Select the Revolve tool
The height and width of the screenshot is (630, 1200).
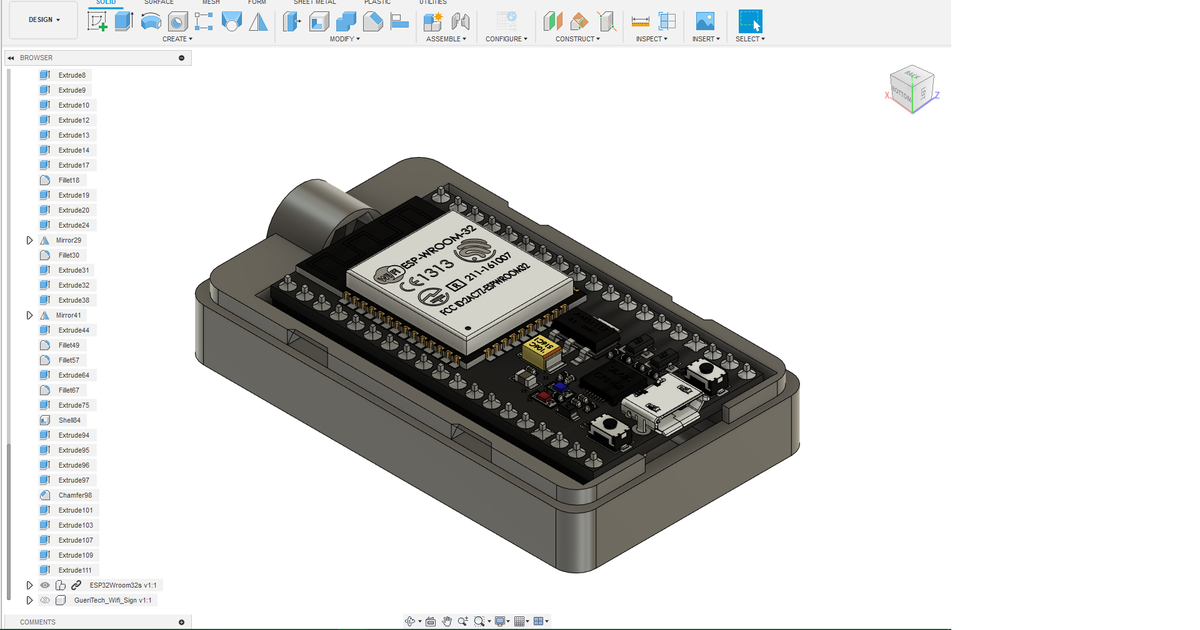pyautogui.click(x=150, y=21)
